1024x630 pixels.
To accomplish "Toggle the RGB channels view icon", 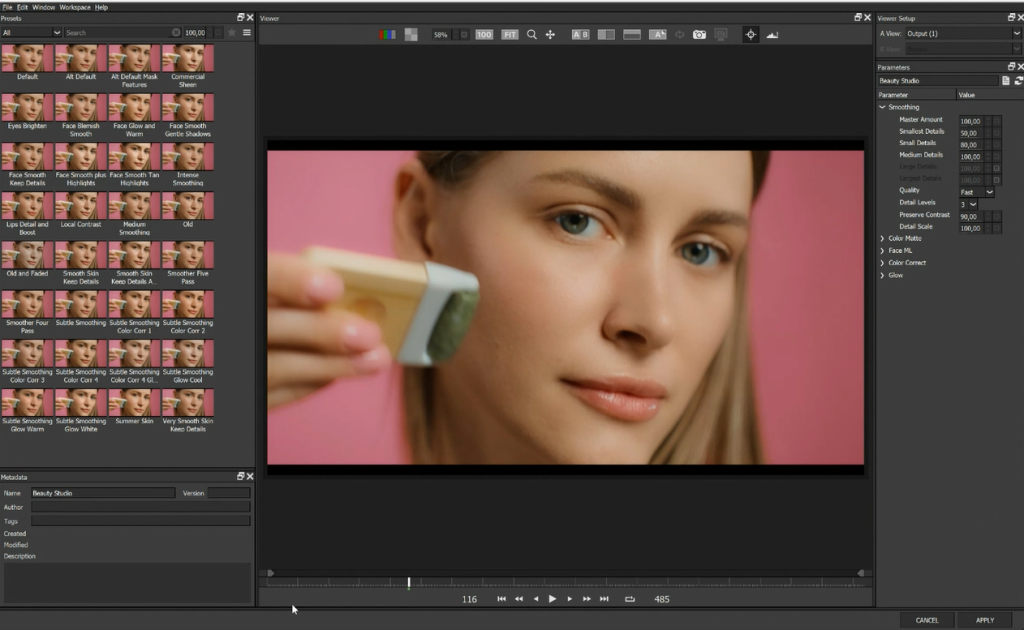I will click(387, 34).
